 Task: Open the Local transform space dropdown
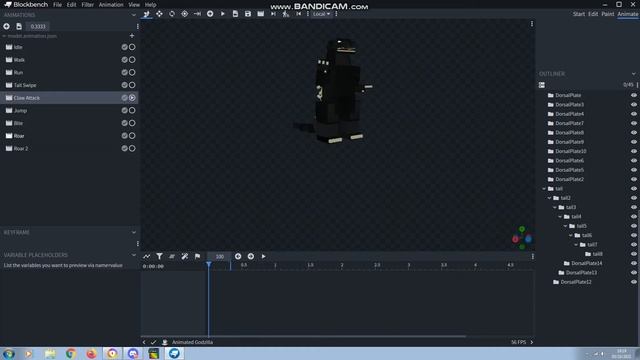tap(322, 14)
